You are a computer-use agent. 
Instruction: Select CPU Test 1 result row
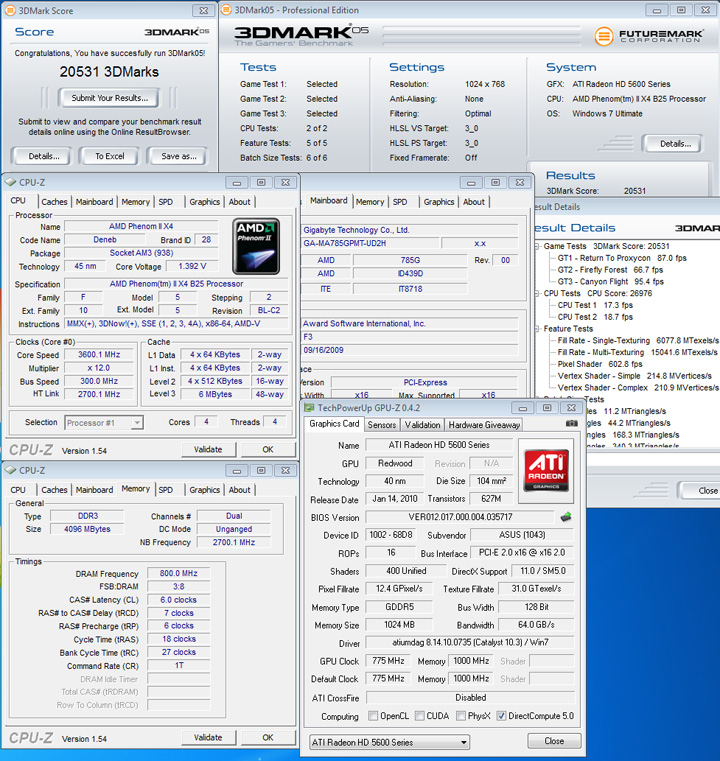pos(595,305)
